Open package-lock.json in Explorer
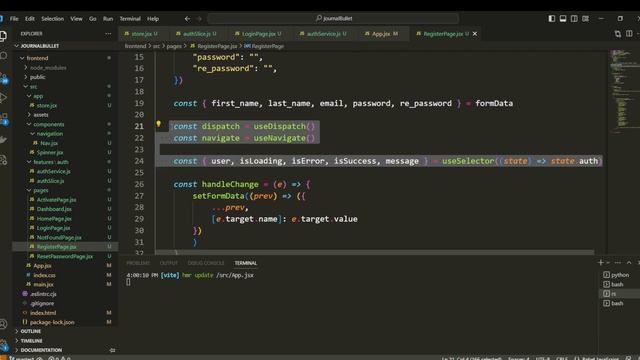The height and width of the screenshot is (360, 640). pos(51,322)
